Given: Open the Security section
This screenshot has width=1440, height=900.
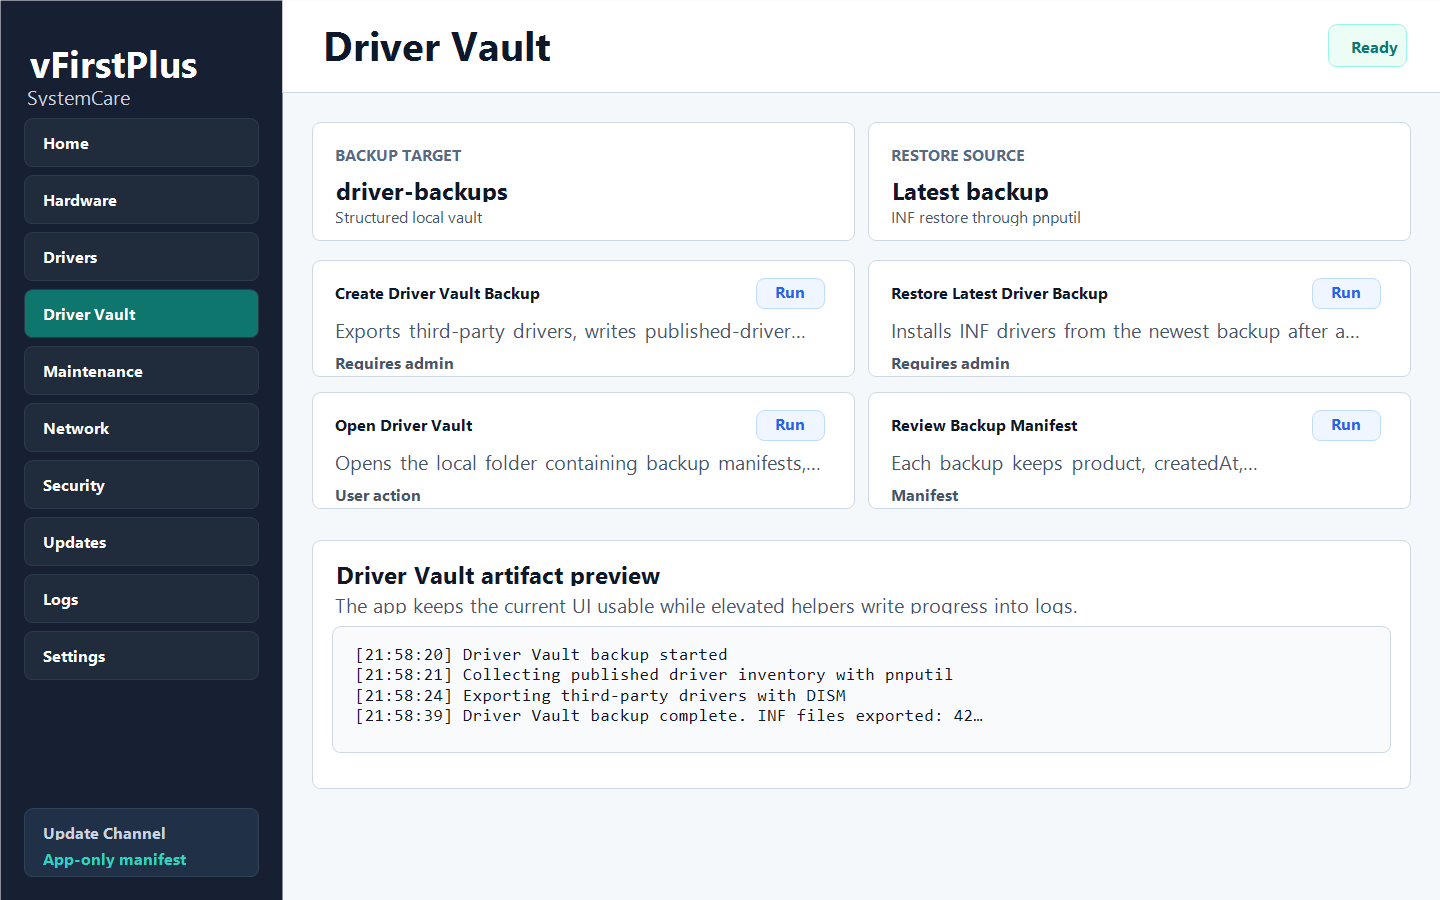Looking at the screenshot, I should click(141, 485).
